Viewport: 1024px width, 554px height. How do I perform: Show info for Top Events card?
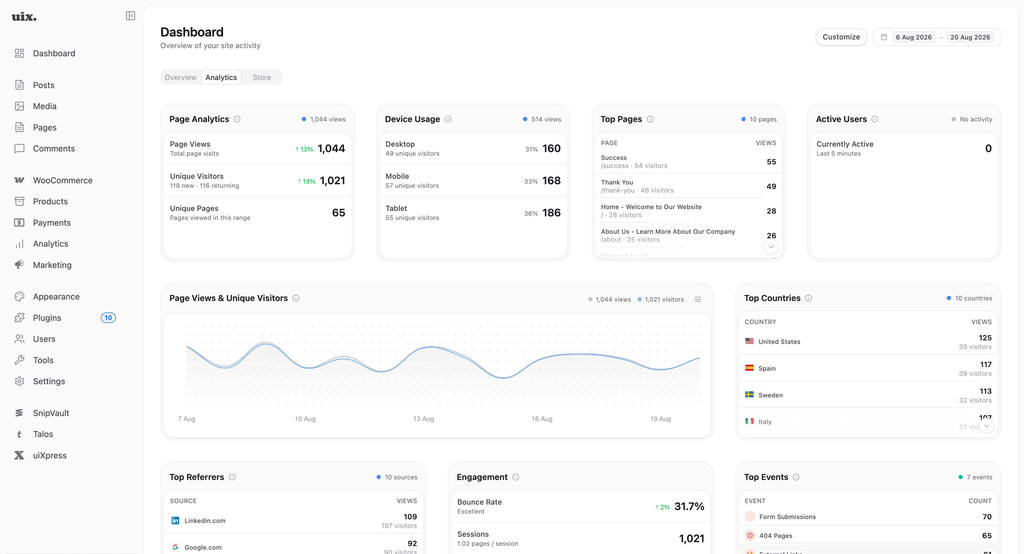click(x=796, y=477)
